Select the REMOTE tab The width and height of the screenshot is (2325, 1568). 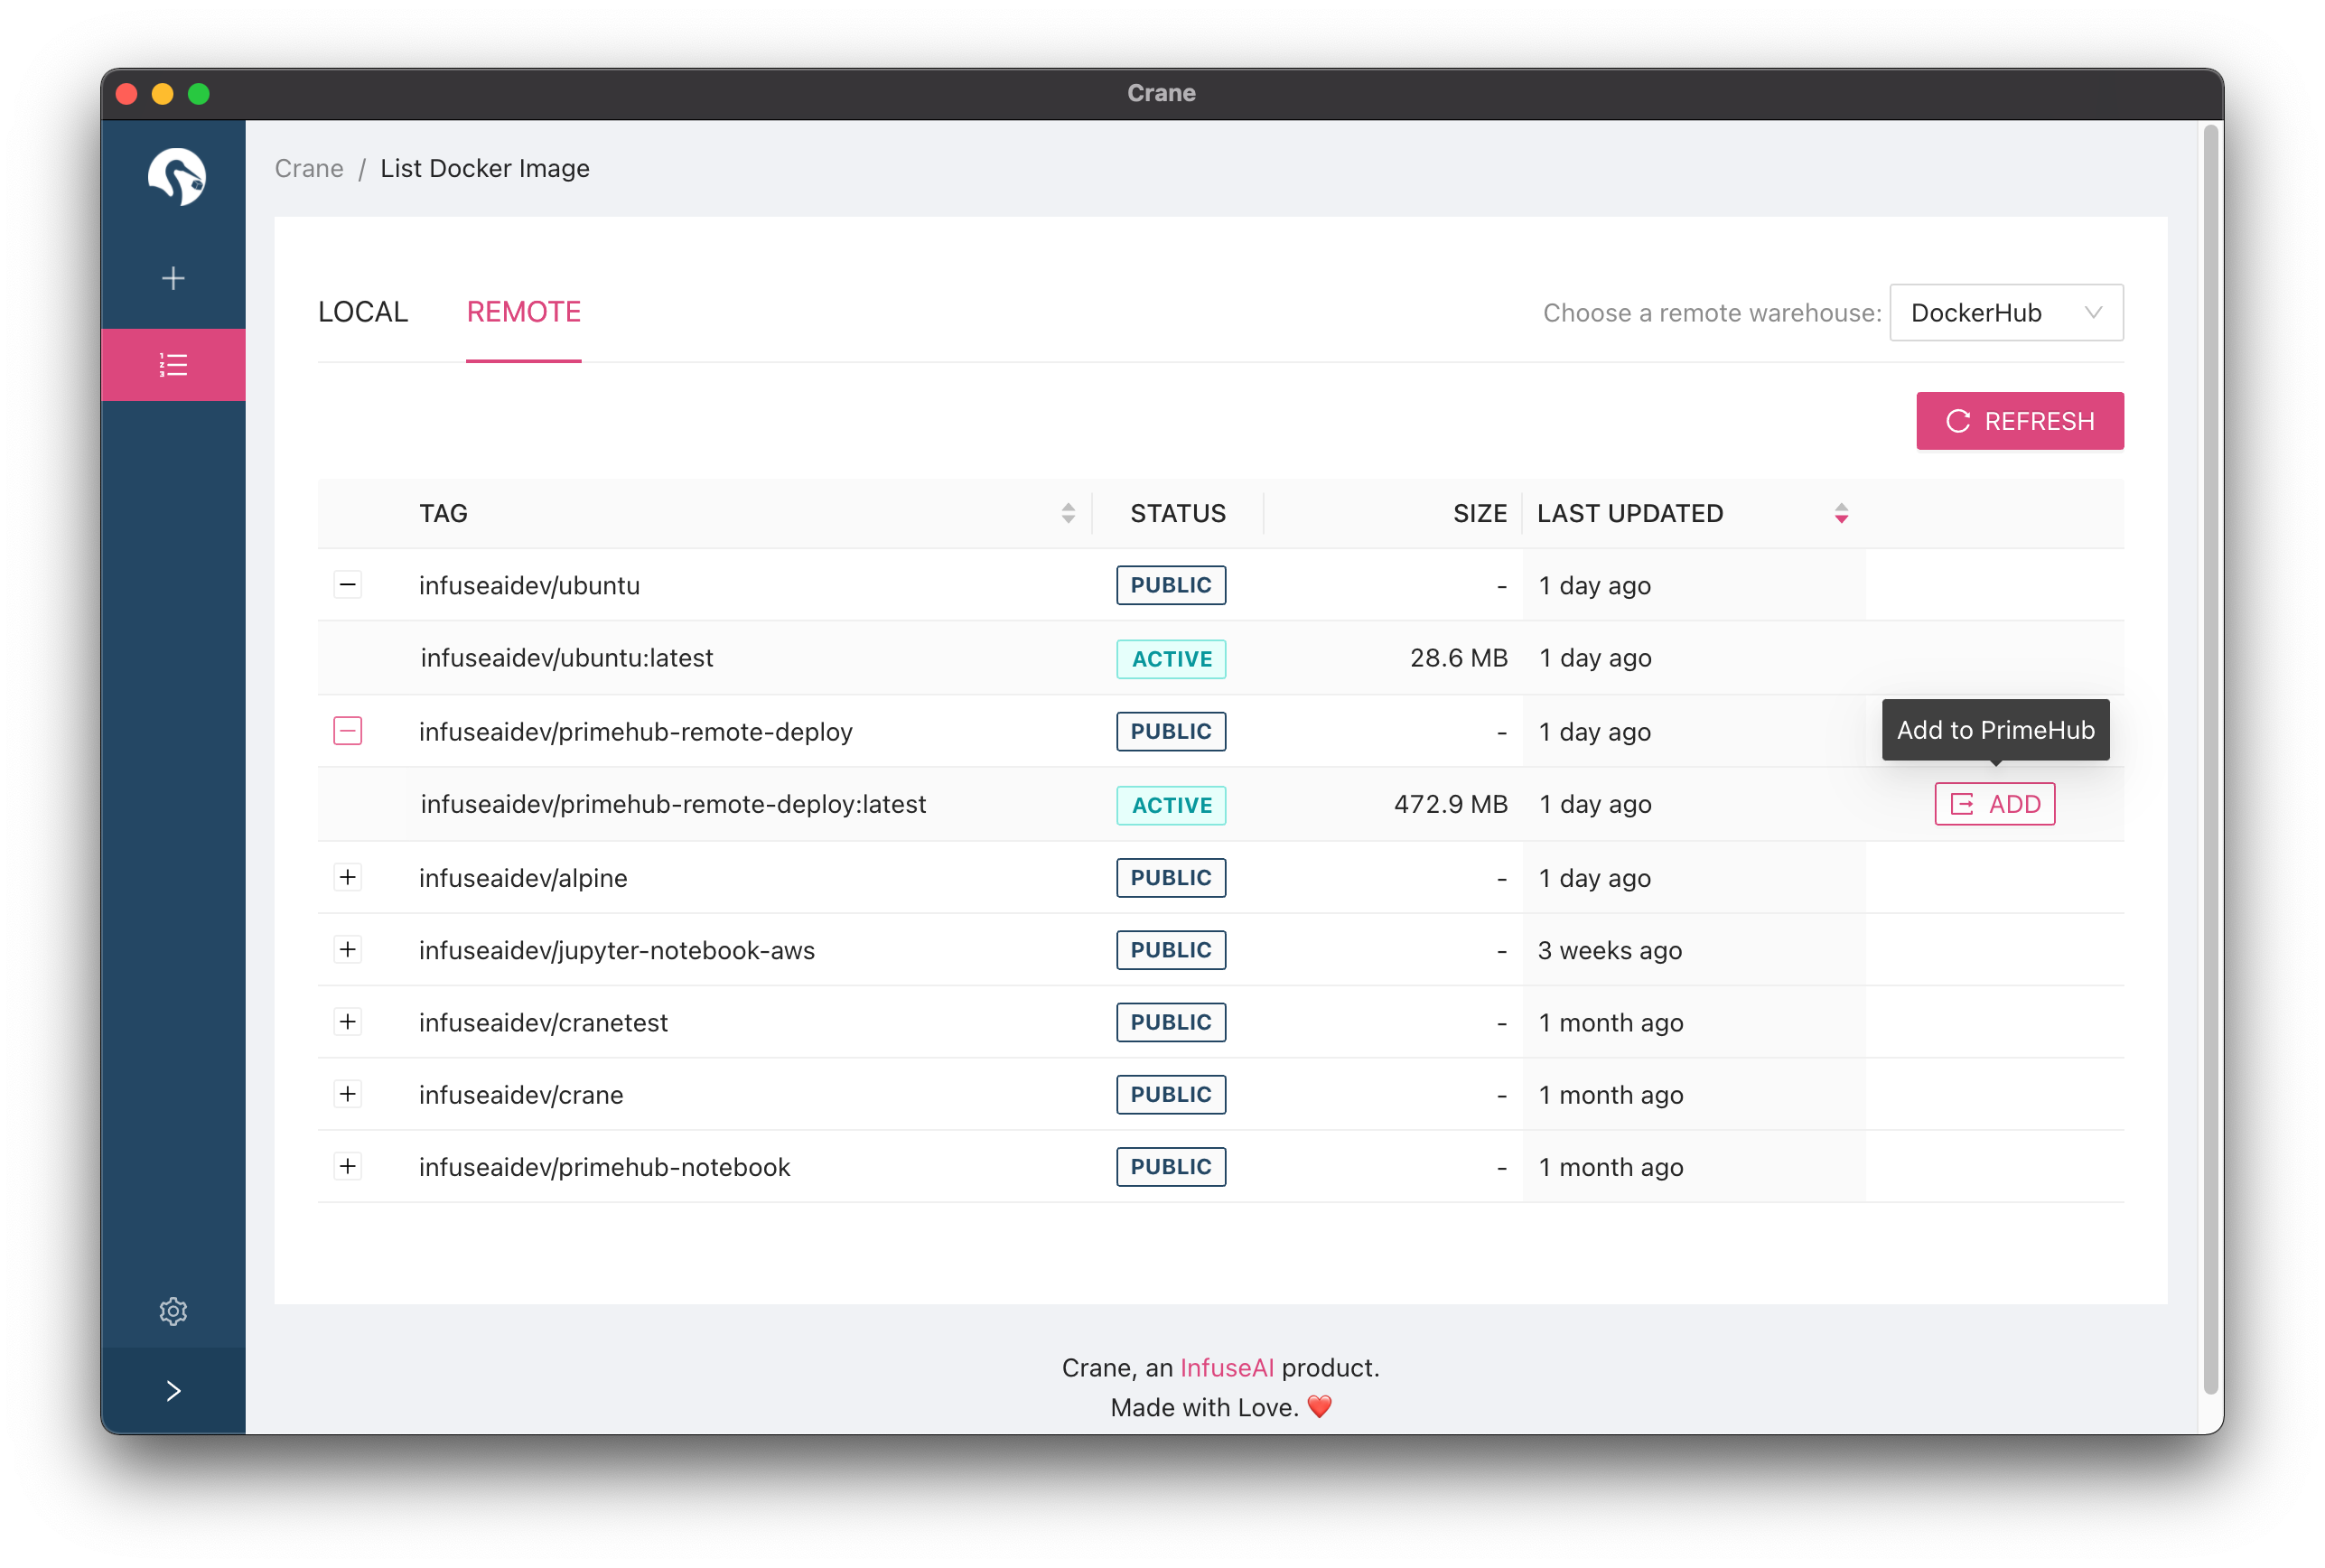(523, 312)
